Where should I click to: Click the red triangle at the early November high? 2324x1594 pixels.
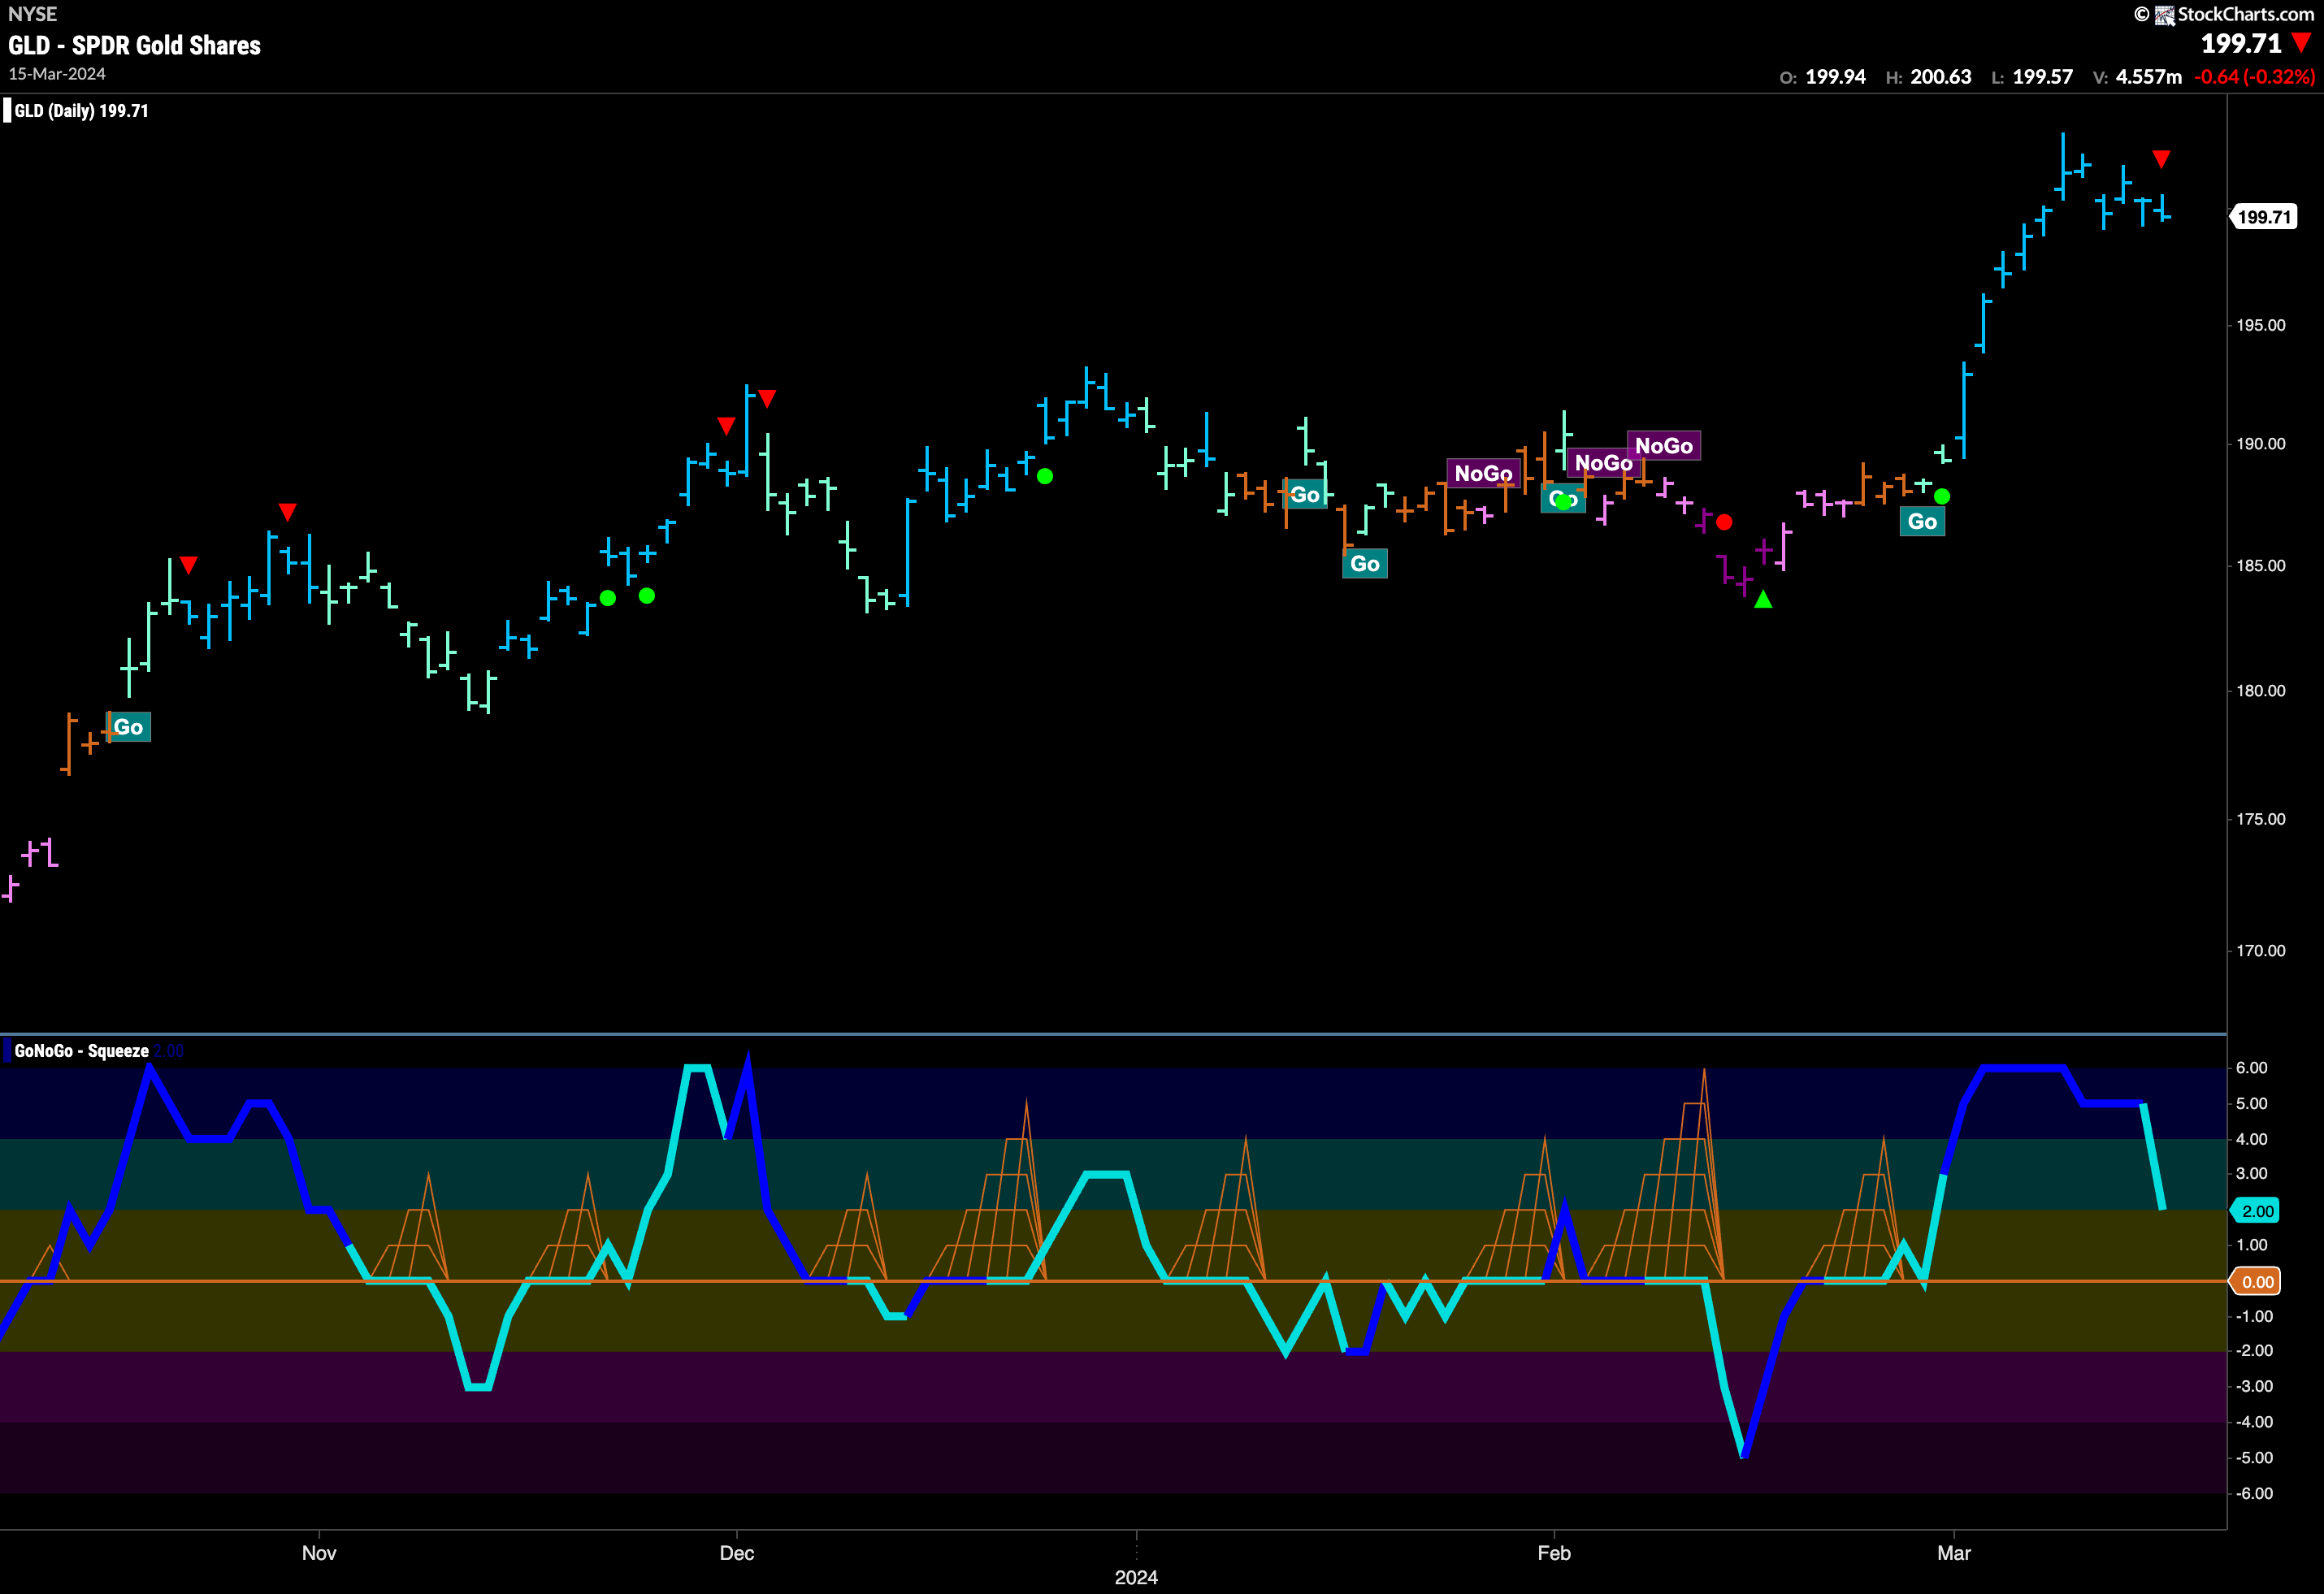pyautogui.click(x=288, y=512)
